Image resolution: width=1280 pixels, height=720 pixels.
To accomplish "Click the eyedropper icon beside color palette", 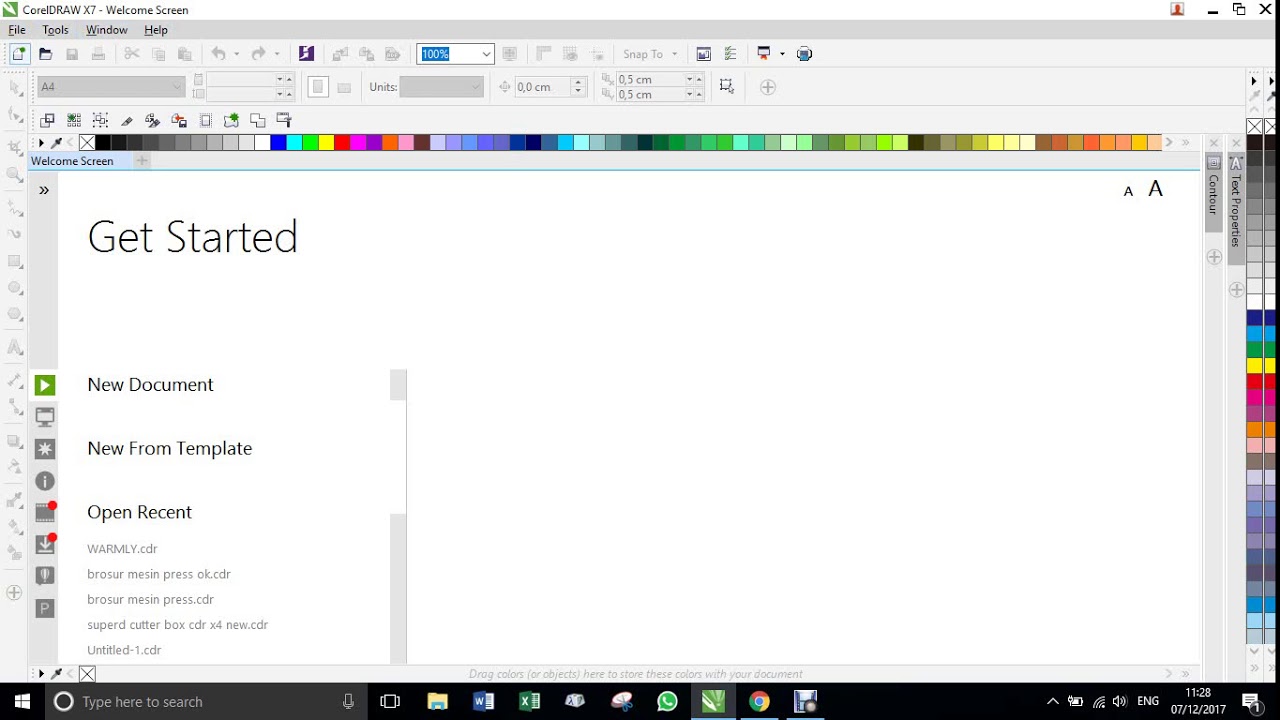I will (57, 143).
